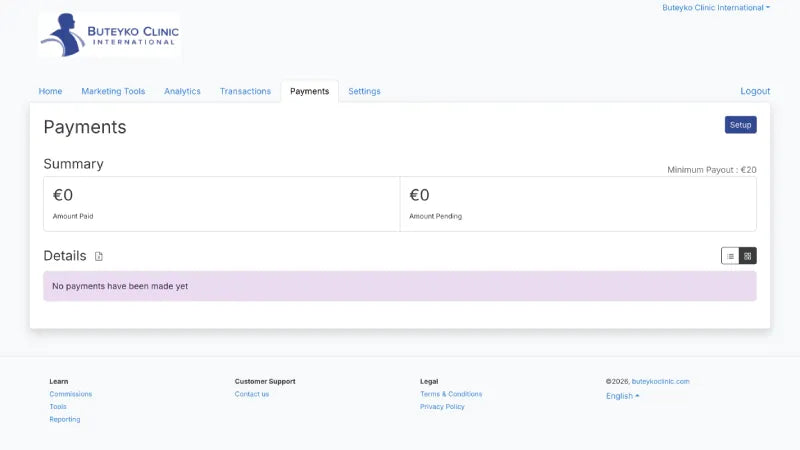
Task: Go to the Home tab
Action: pos(51,91)
